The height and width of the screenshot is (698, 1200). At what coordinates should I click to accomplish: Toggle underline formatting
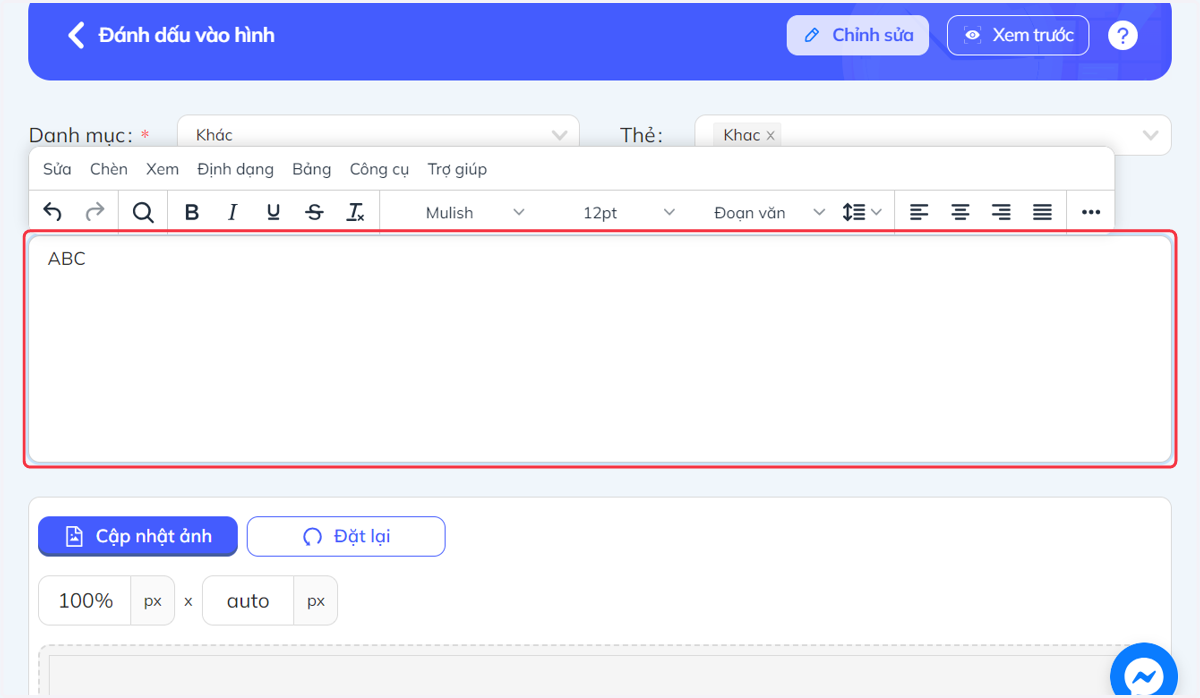273,212
